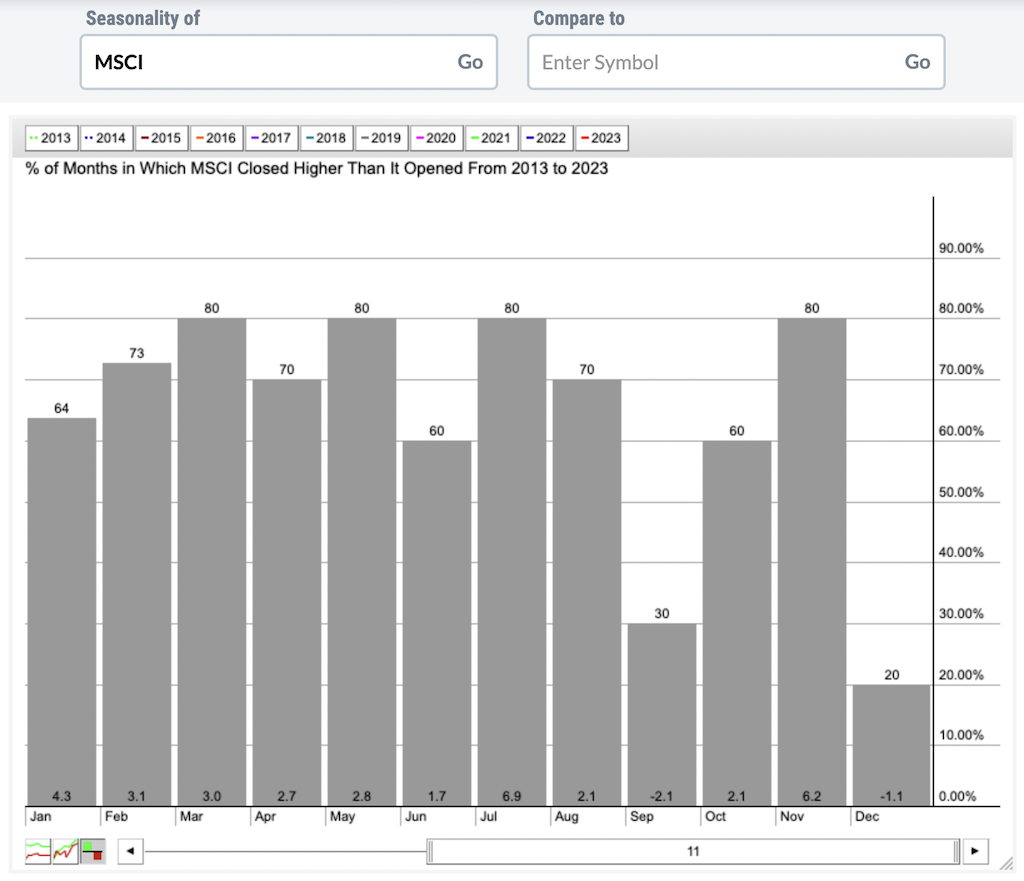Click the right arrow of the year range
Image resolution: width=1024 pixels, height=881 pixels.
(975, 851)
